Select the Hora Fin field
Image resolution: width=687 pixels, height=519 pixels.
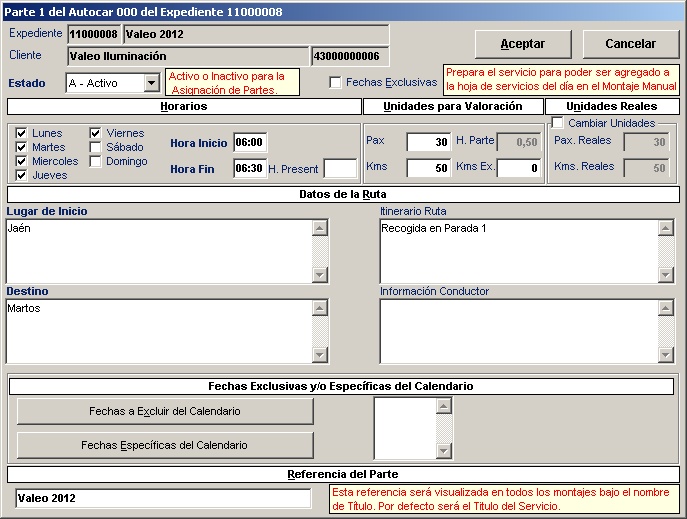[x=250, y=168]
